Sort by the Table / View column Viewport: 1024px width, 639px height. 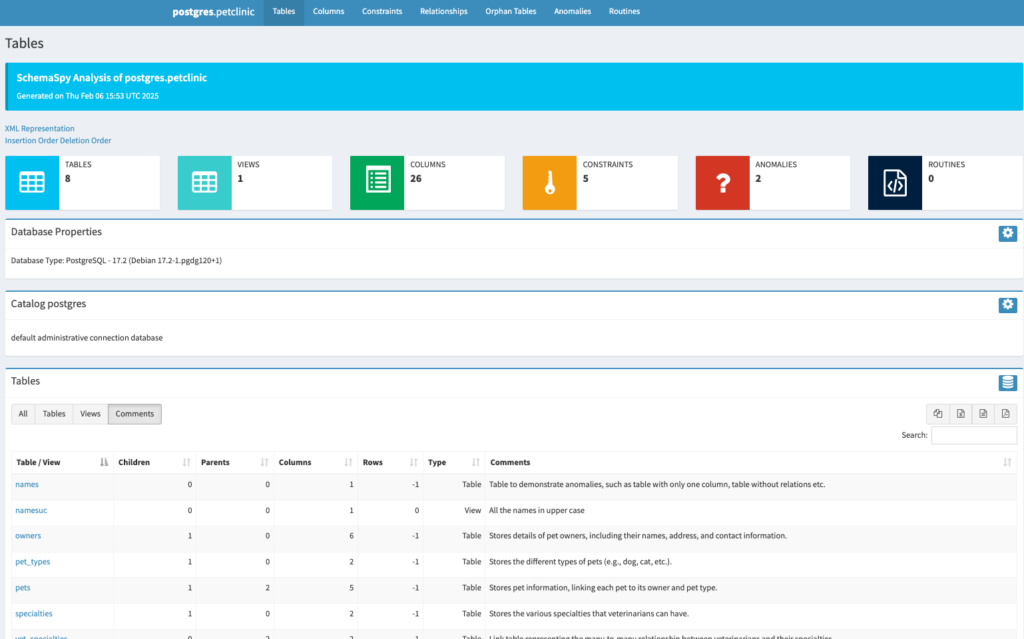click(62, 462)
